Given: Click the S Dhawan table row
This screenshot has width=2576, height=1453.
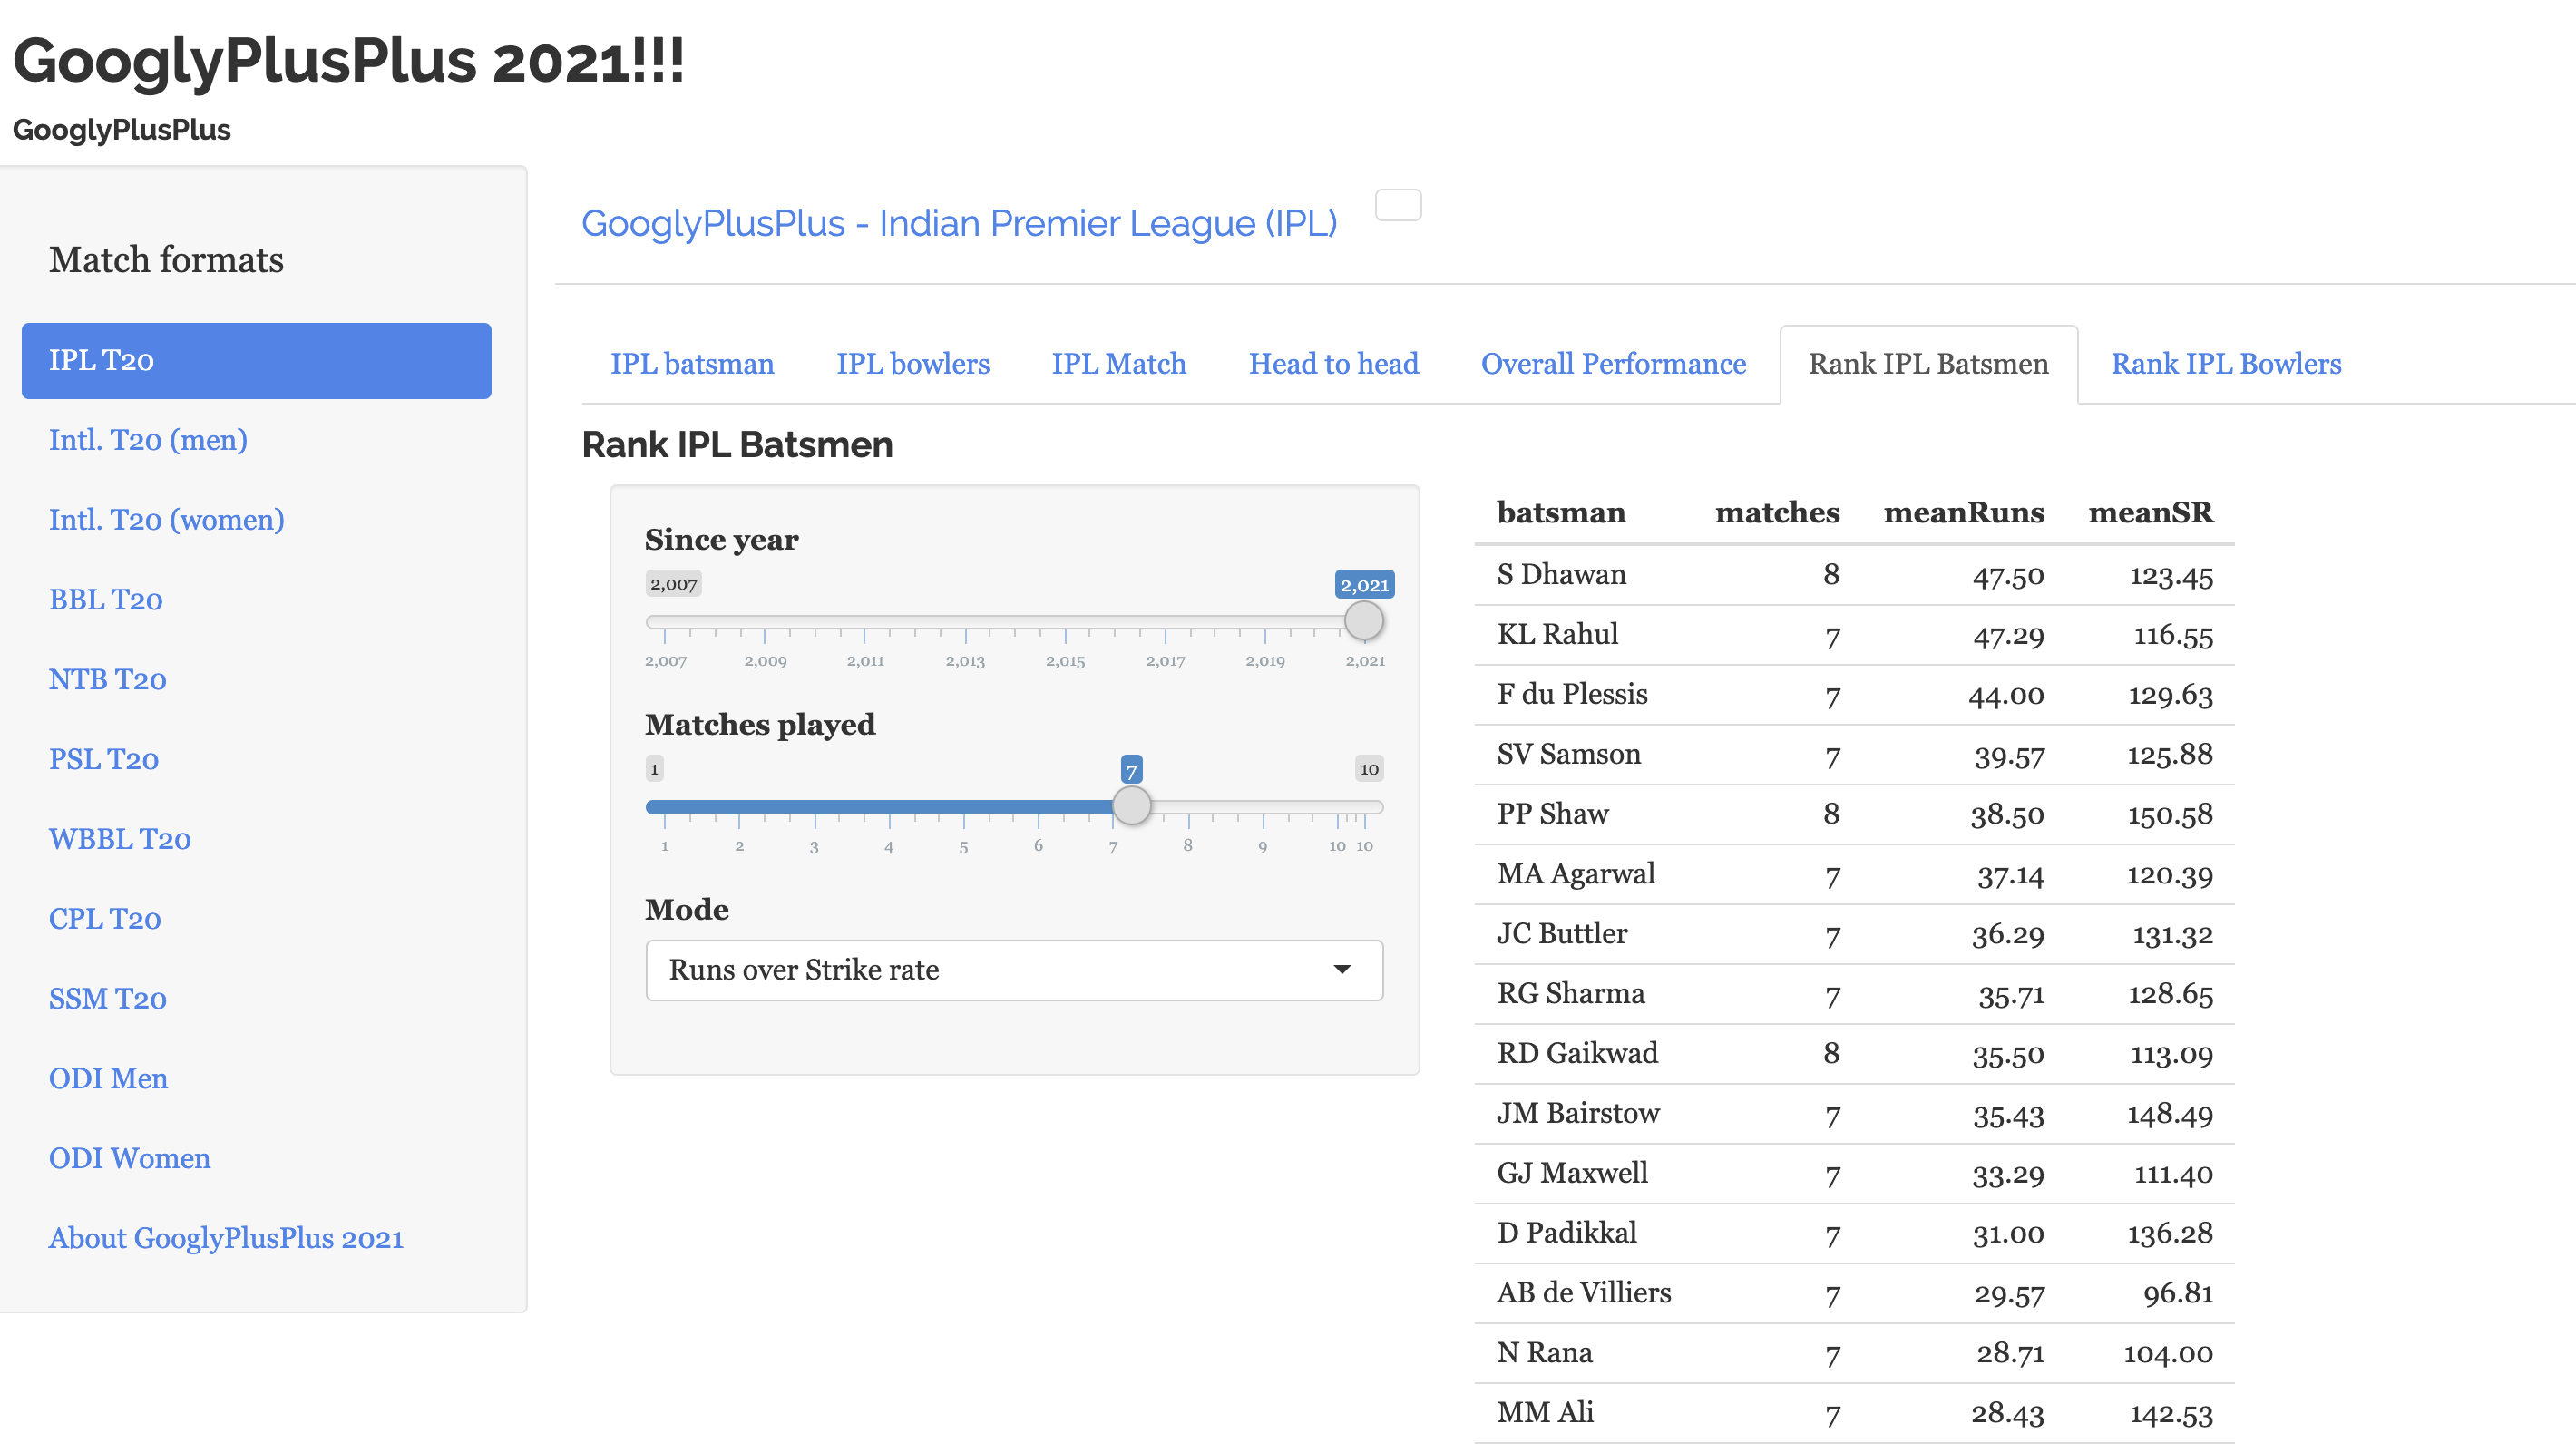Looking at the screenshot, I should (1853, 575).
